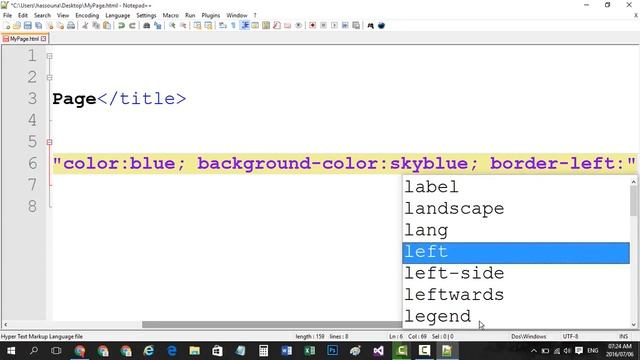
Task: Click the Print toolbar icon
Action: tap(71, 26)
